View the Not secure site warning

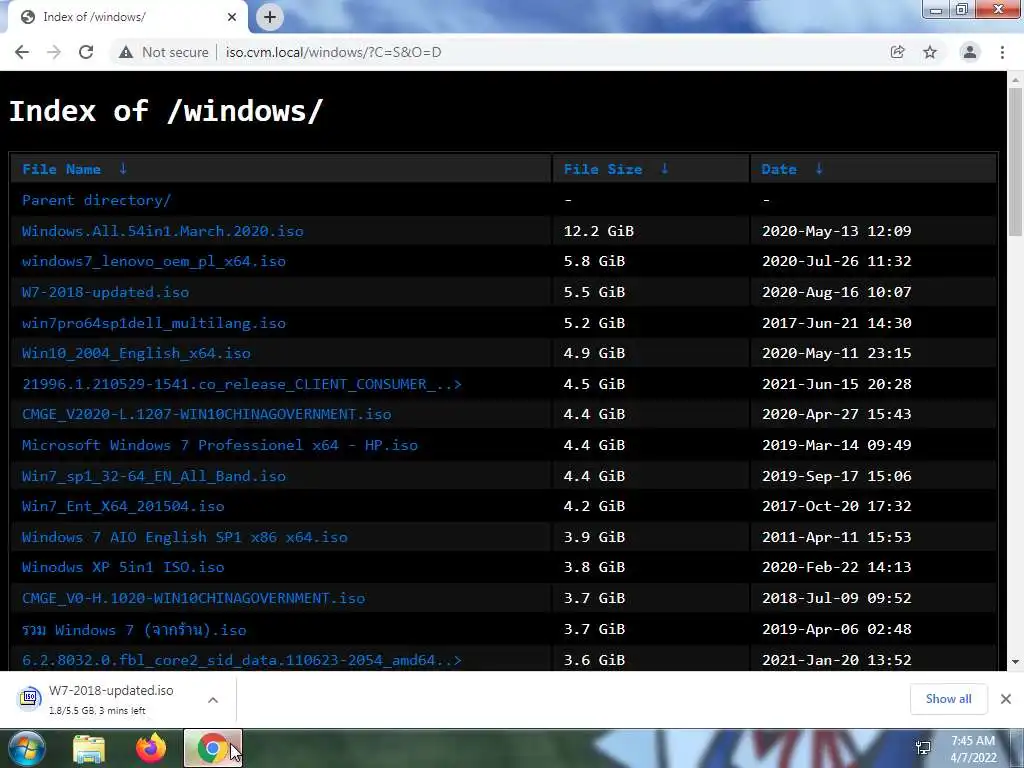[x=164, y=52]
